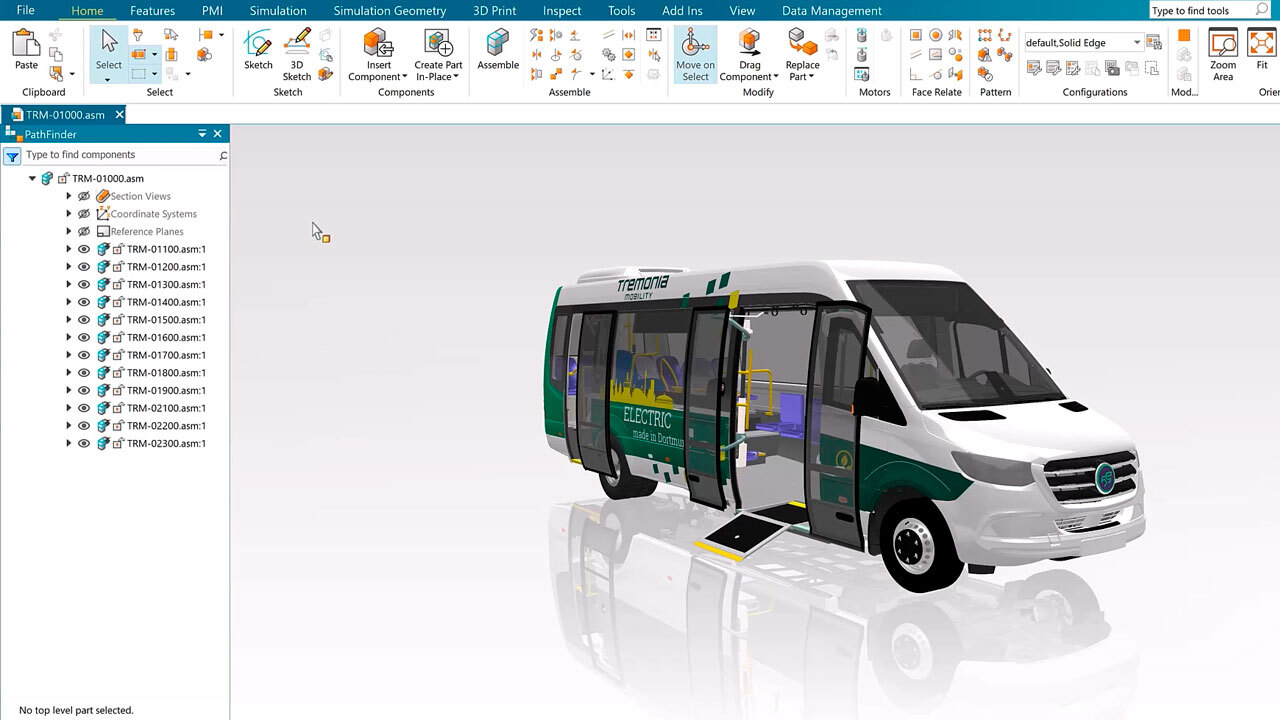Open the default,Solid Edge configuration dropdown

coord(1137,43)
